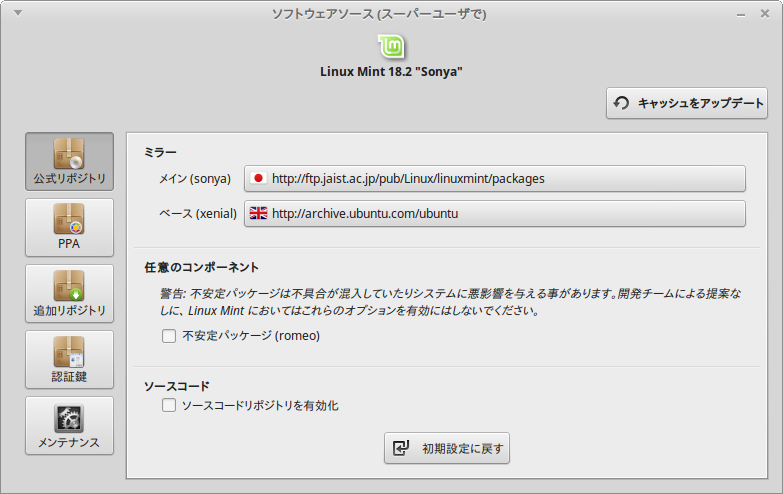Click the 初期設定に戻す button
783x494 pixels.
pos(447,448)
